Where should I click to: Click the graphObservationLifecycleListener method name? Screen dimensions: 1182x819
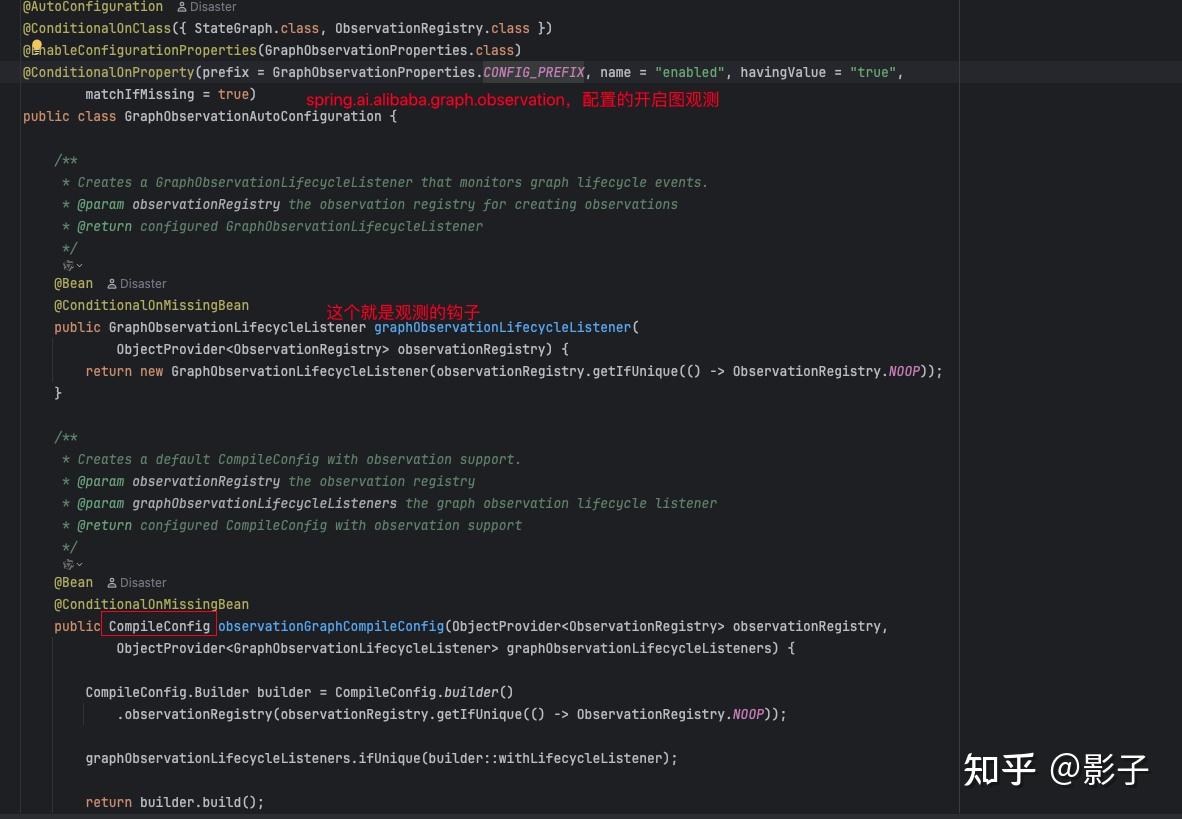(502, 327)
